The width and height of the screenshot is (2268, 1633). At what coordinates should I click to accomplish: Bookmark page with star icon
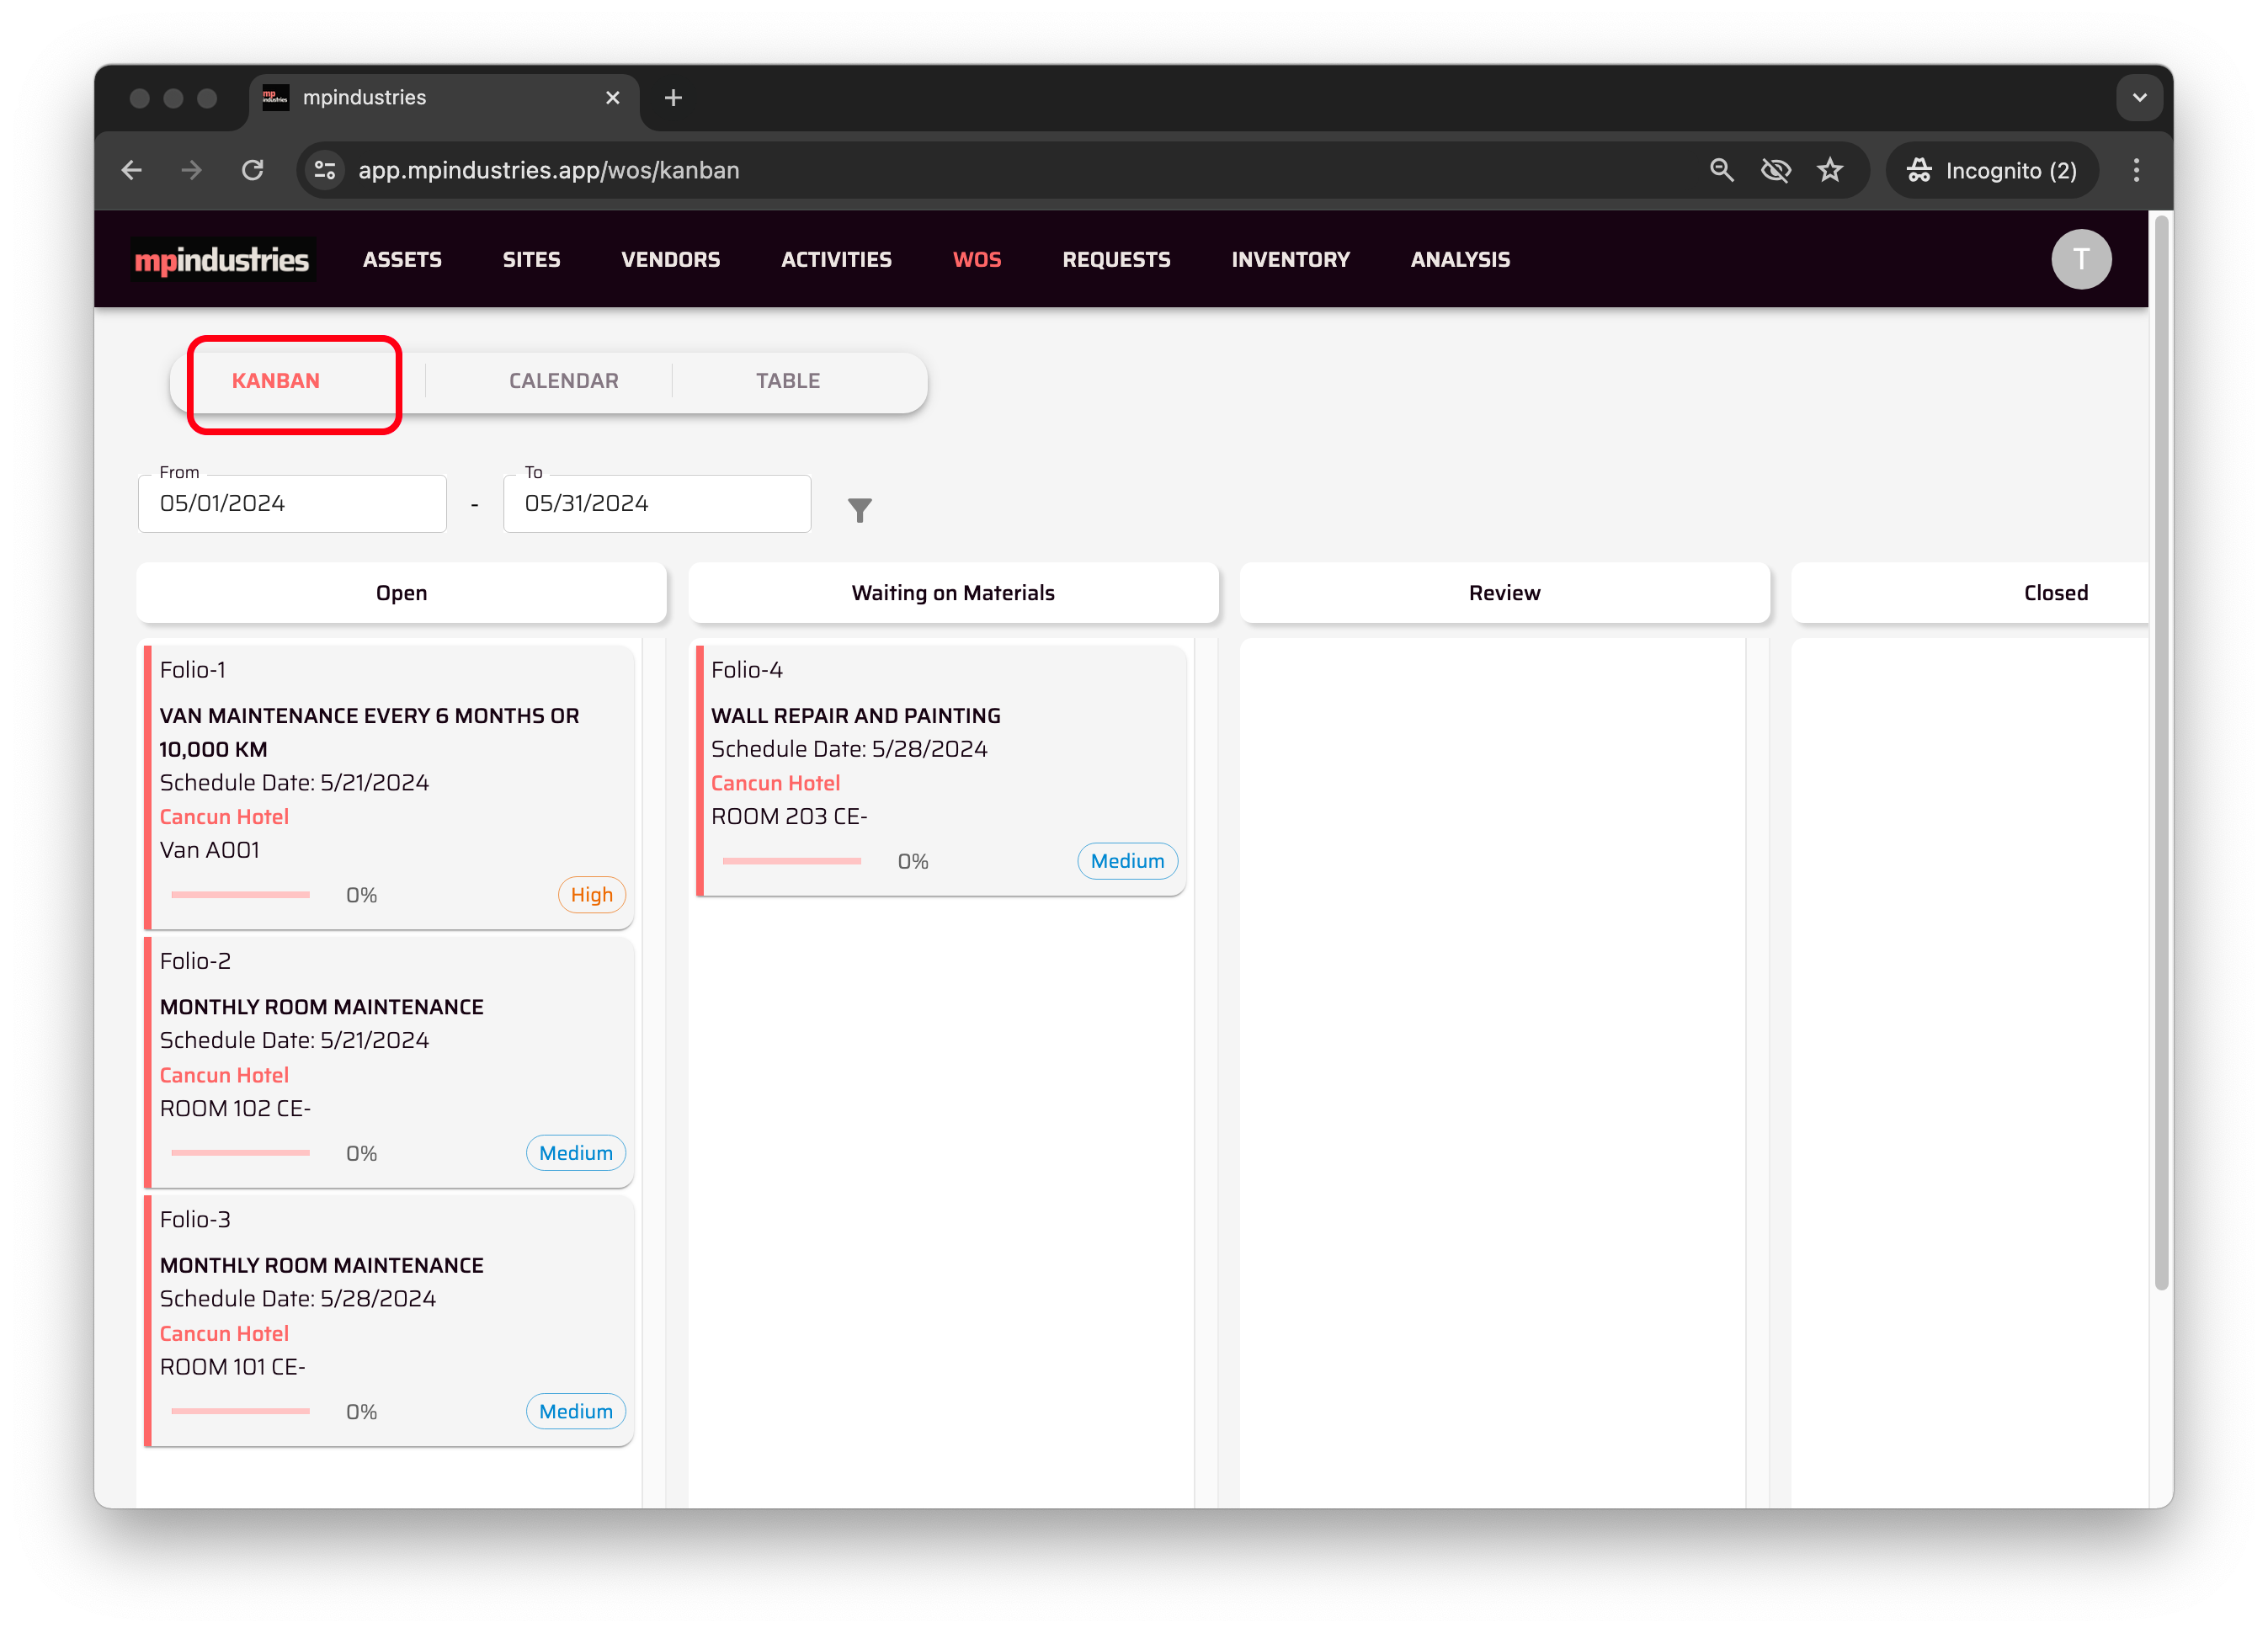click(1829, 170)
